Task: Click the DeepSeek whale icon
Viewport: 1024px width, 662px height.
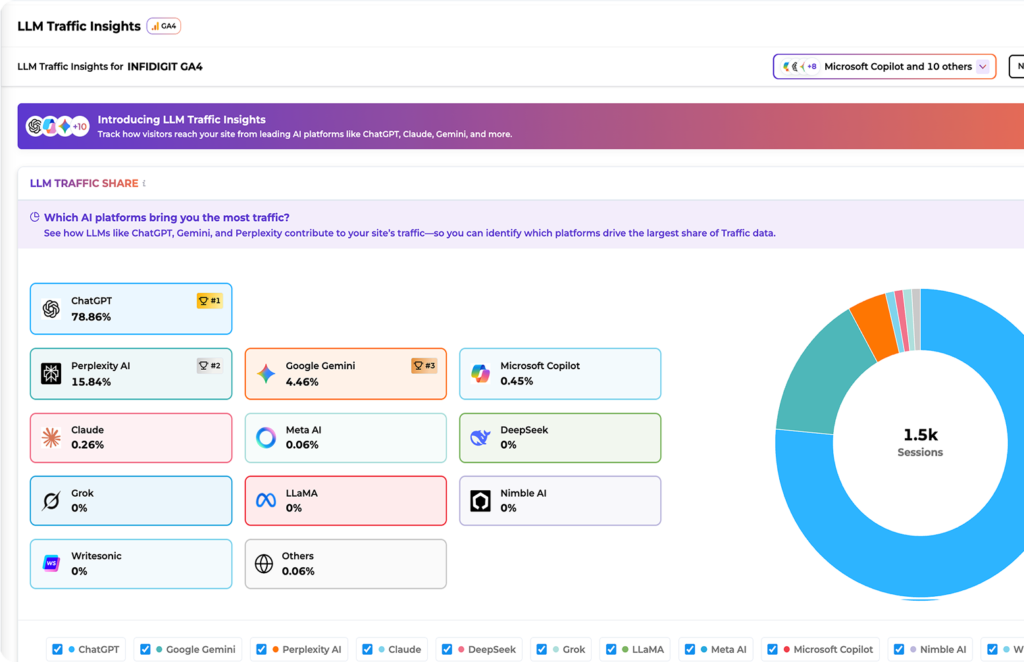Action: [480, 437]
